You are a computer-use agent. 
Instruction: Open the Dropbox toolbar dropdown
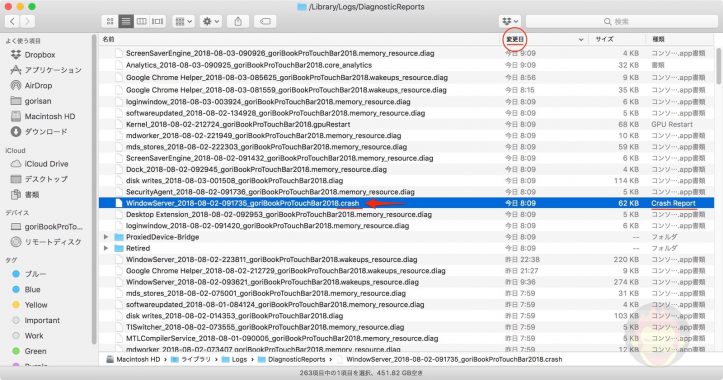tap(510, 21)
